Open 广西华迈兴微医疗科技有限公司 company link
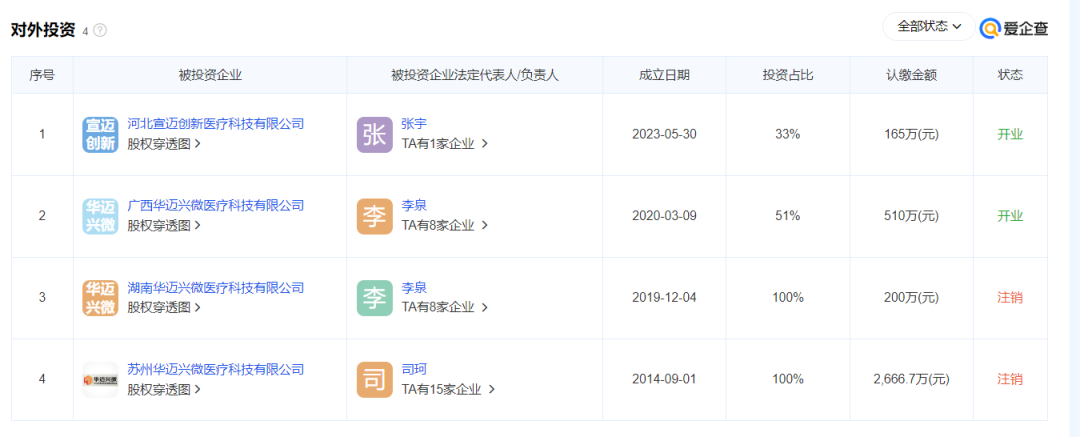This screenshot has width=1080, height=437. tap(215, 206)
